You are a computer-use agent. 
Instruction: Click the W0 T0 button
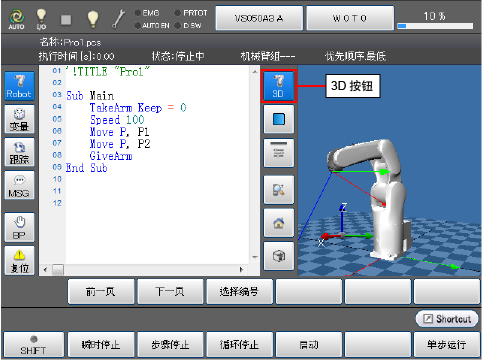pyautogui.click(x=350, y=18)
